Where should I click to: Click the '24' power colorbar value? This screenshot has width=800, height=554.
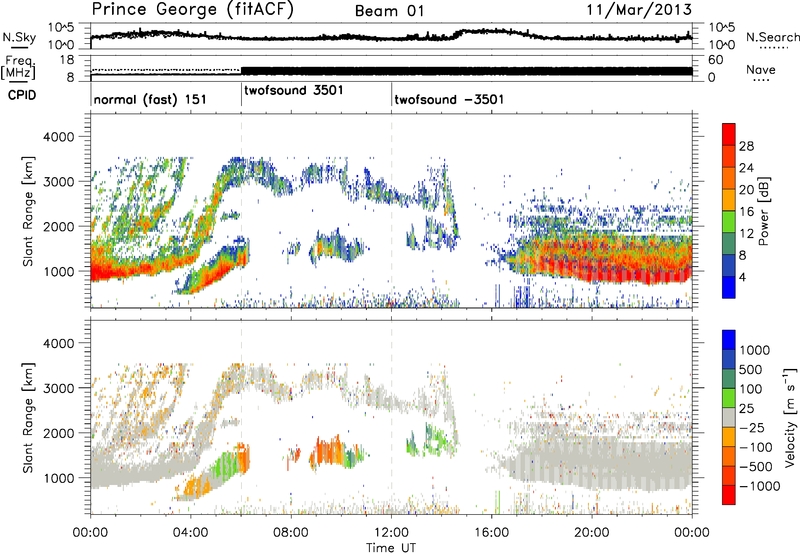pyautogui.click(x=746, y=168)
